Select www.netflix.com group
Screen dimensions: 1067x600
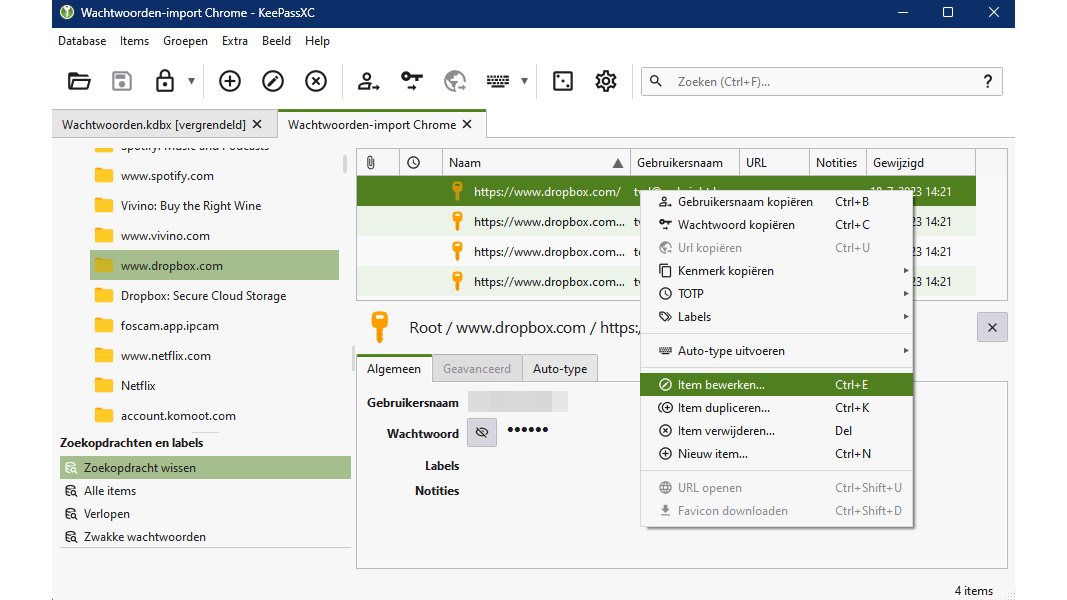tap(165, 355)
